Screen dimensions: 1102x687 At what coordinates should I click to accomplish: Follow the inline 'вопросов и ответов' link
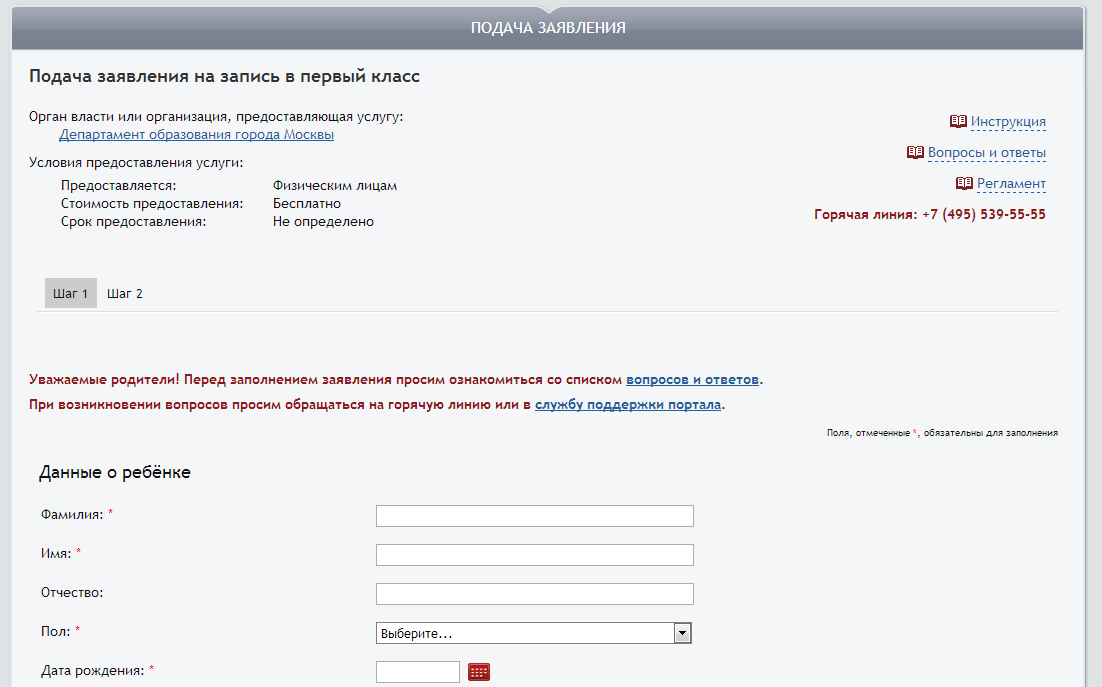[x=692, y=380]
